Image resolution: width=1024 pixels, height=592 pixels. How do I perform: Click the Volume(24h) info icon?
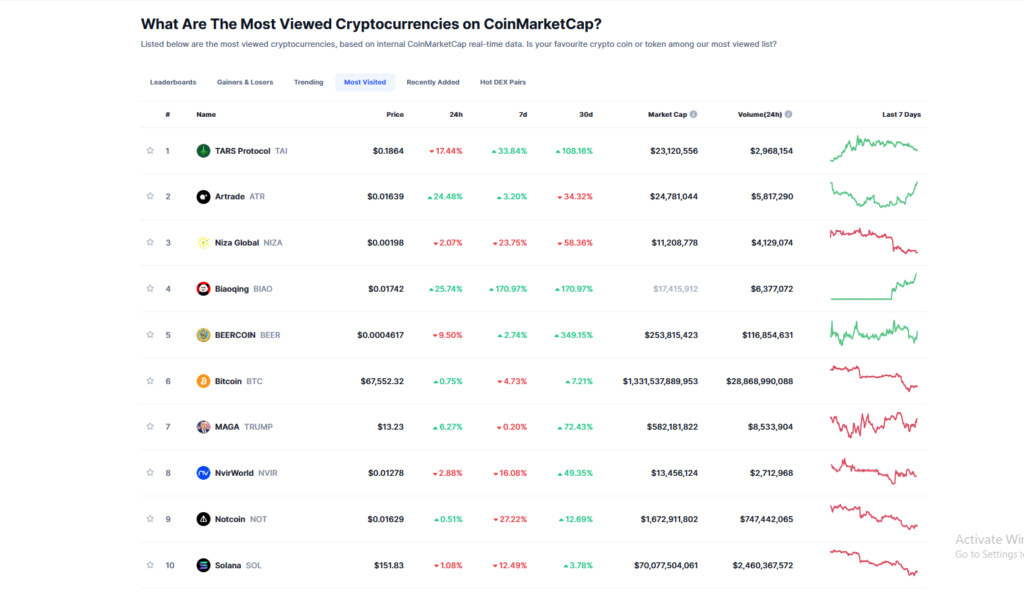tap(790, 114)
